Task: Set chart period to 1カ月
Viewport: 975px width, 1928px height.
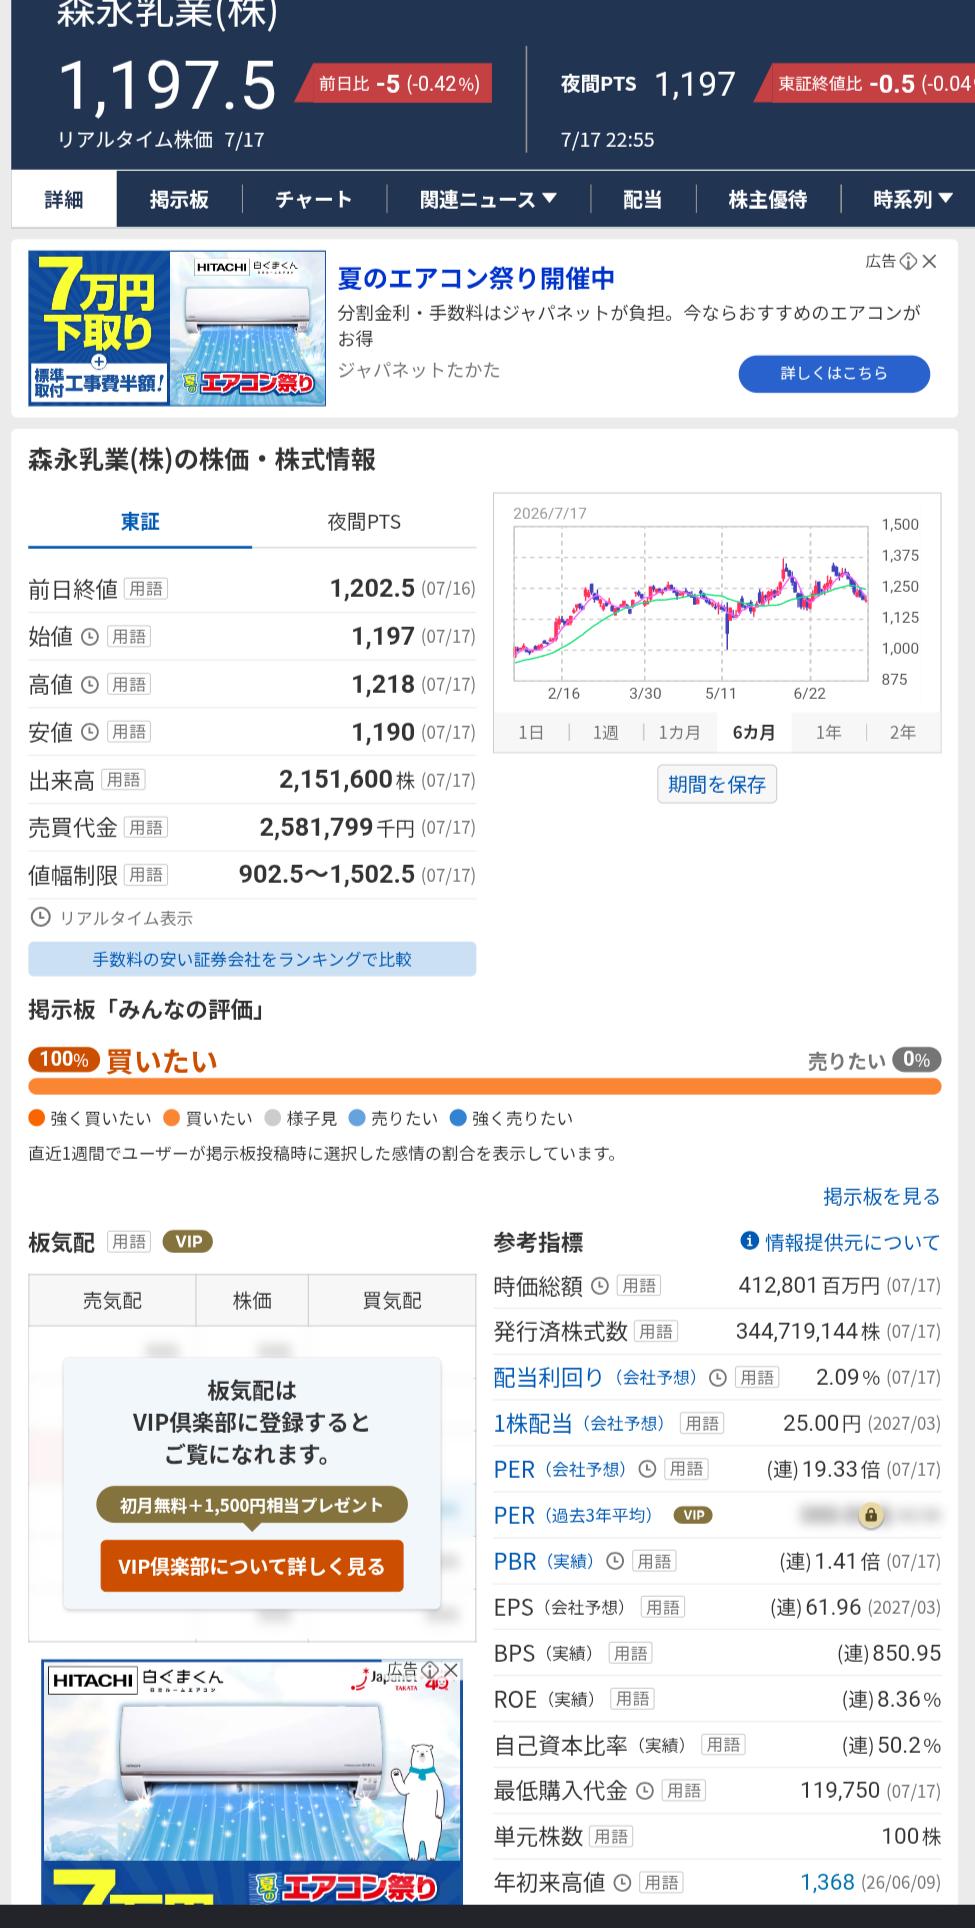Action: tap(680, 732)
